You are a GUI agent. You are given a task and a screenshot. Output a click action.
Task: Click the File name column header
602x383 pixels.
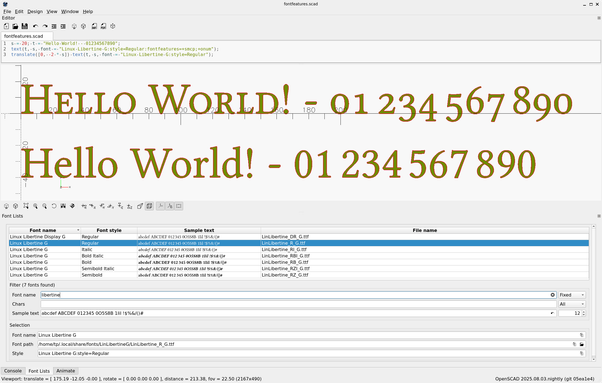tap(425, 230)
